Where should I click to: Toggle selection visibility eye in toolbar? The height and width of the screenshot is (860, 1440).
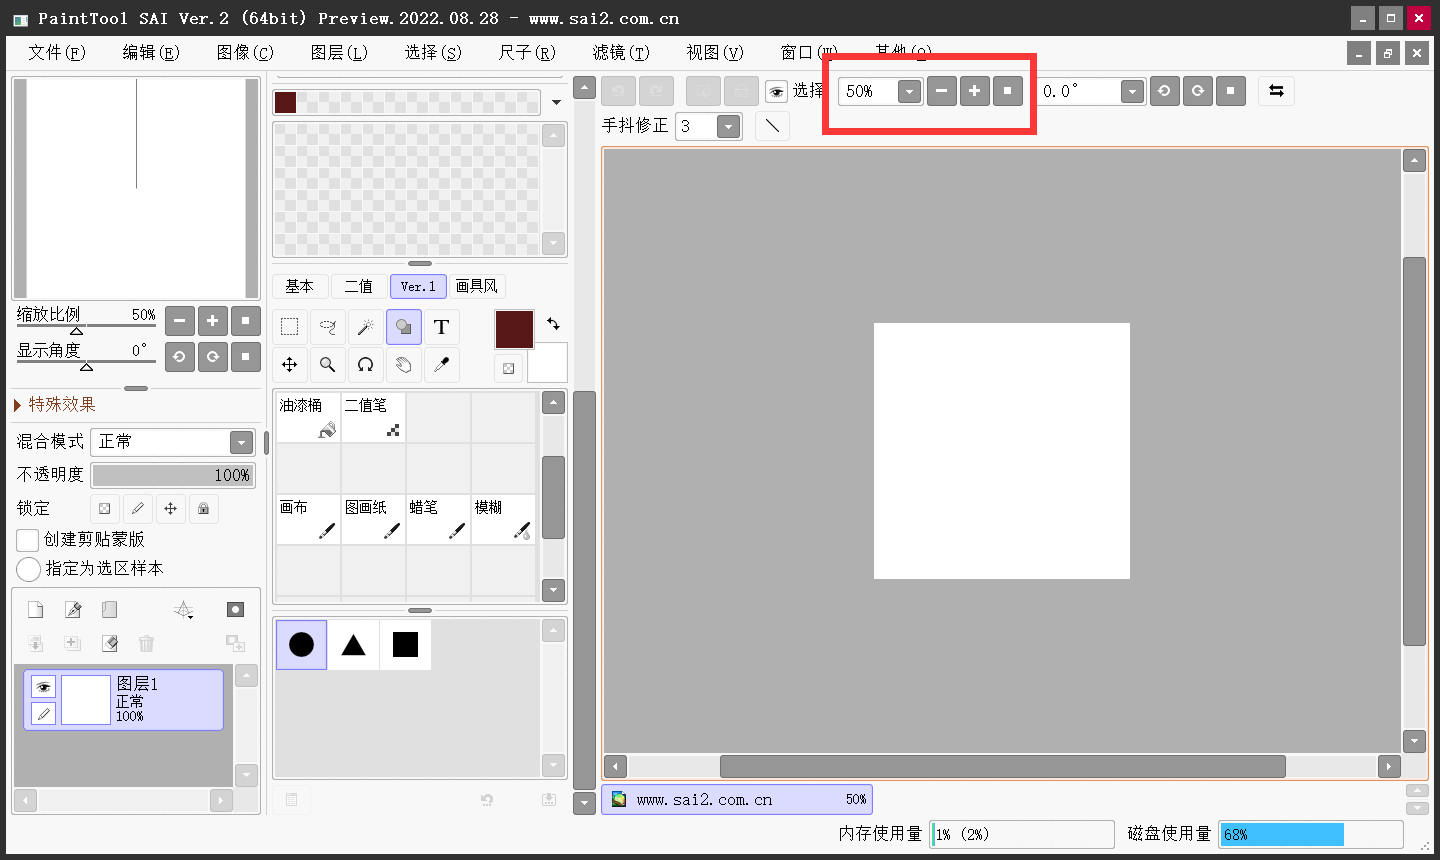point(776,92)
